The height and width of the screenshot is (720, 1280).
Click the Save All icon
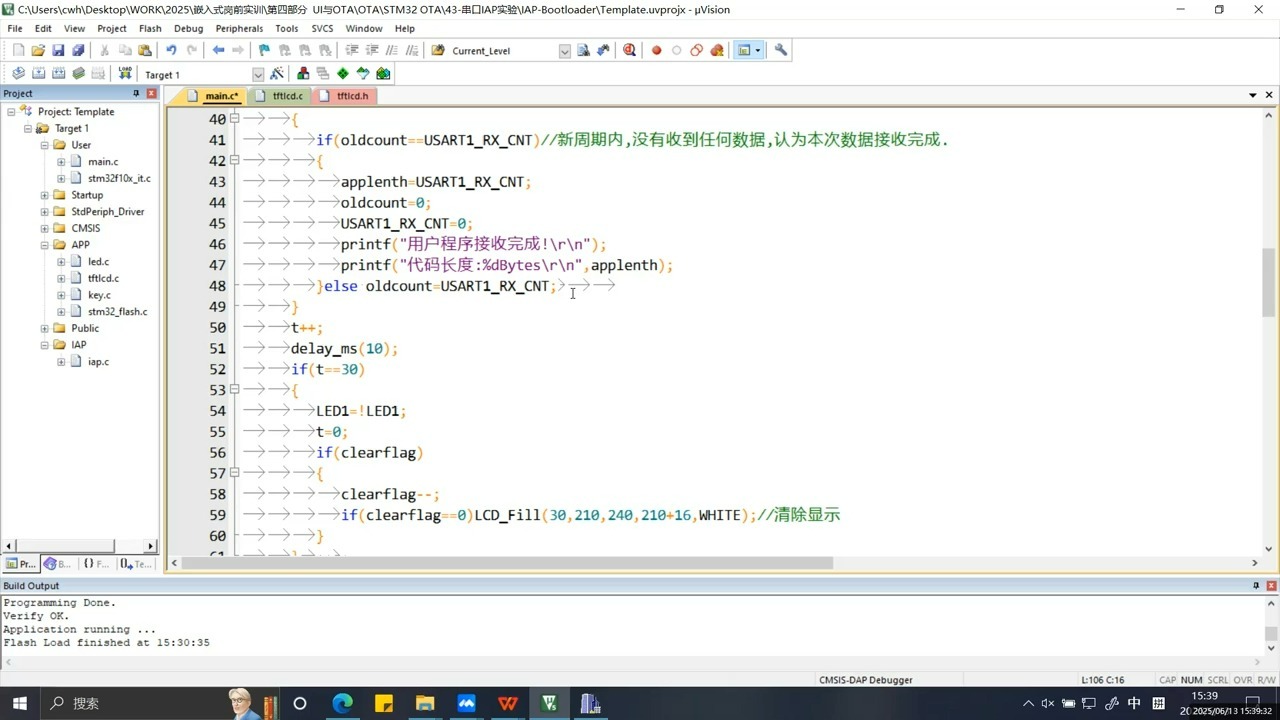coord(78,50)
